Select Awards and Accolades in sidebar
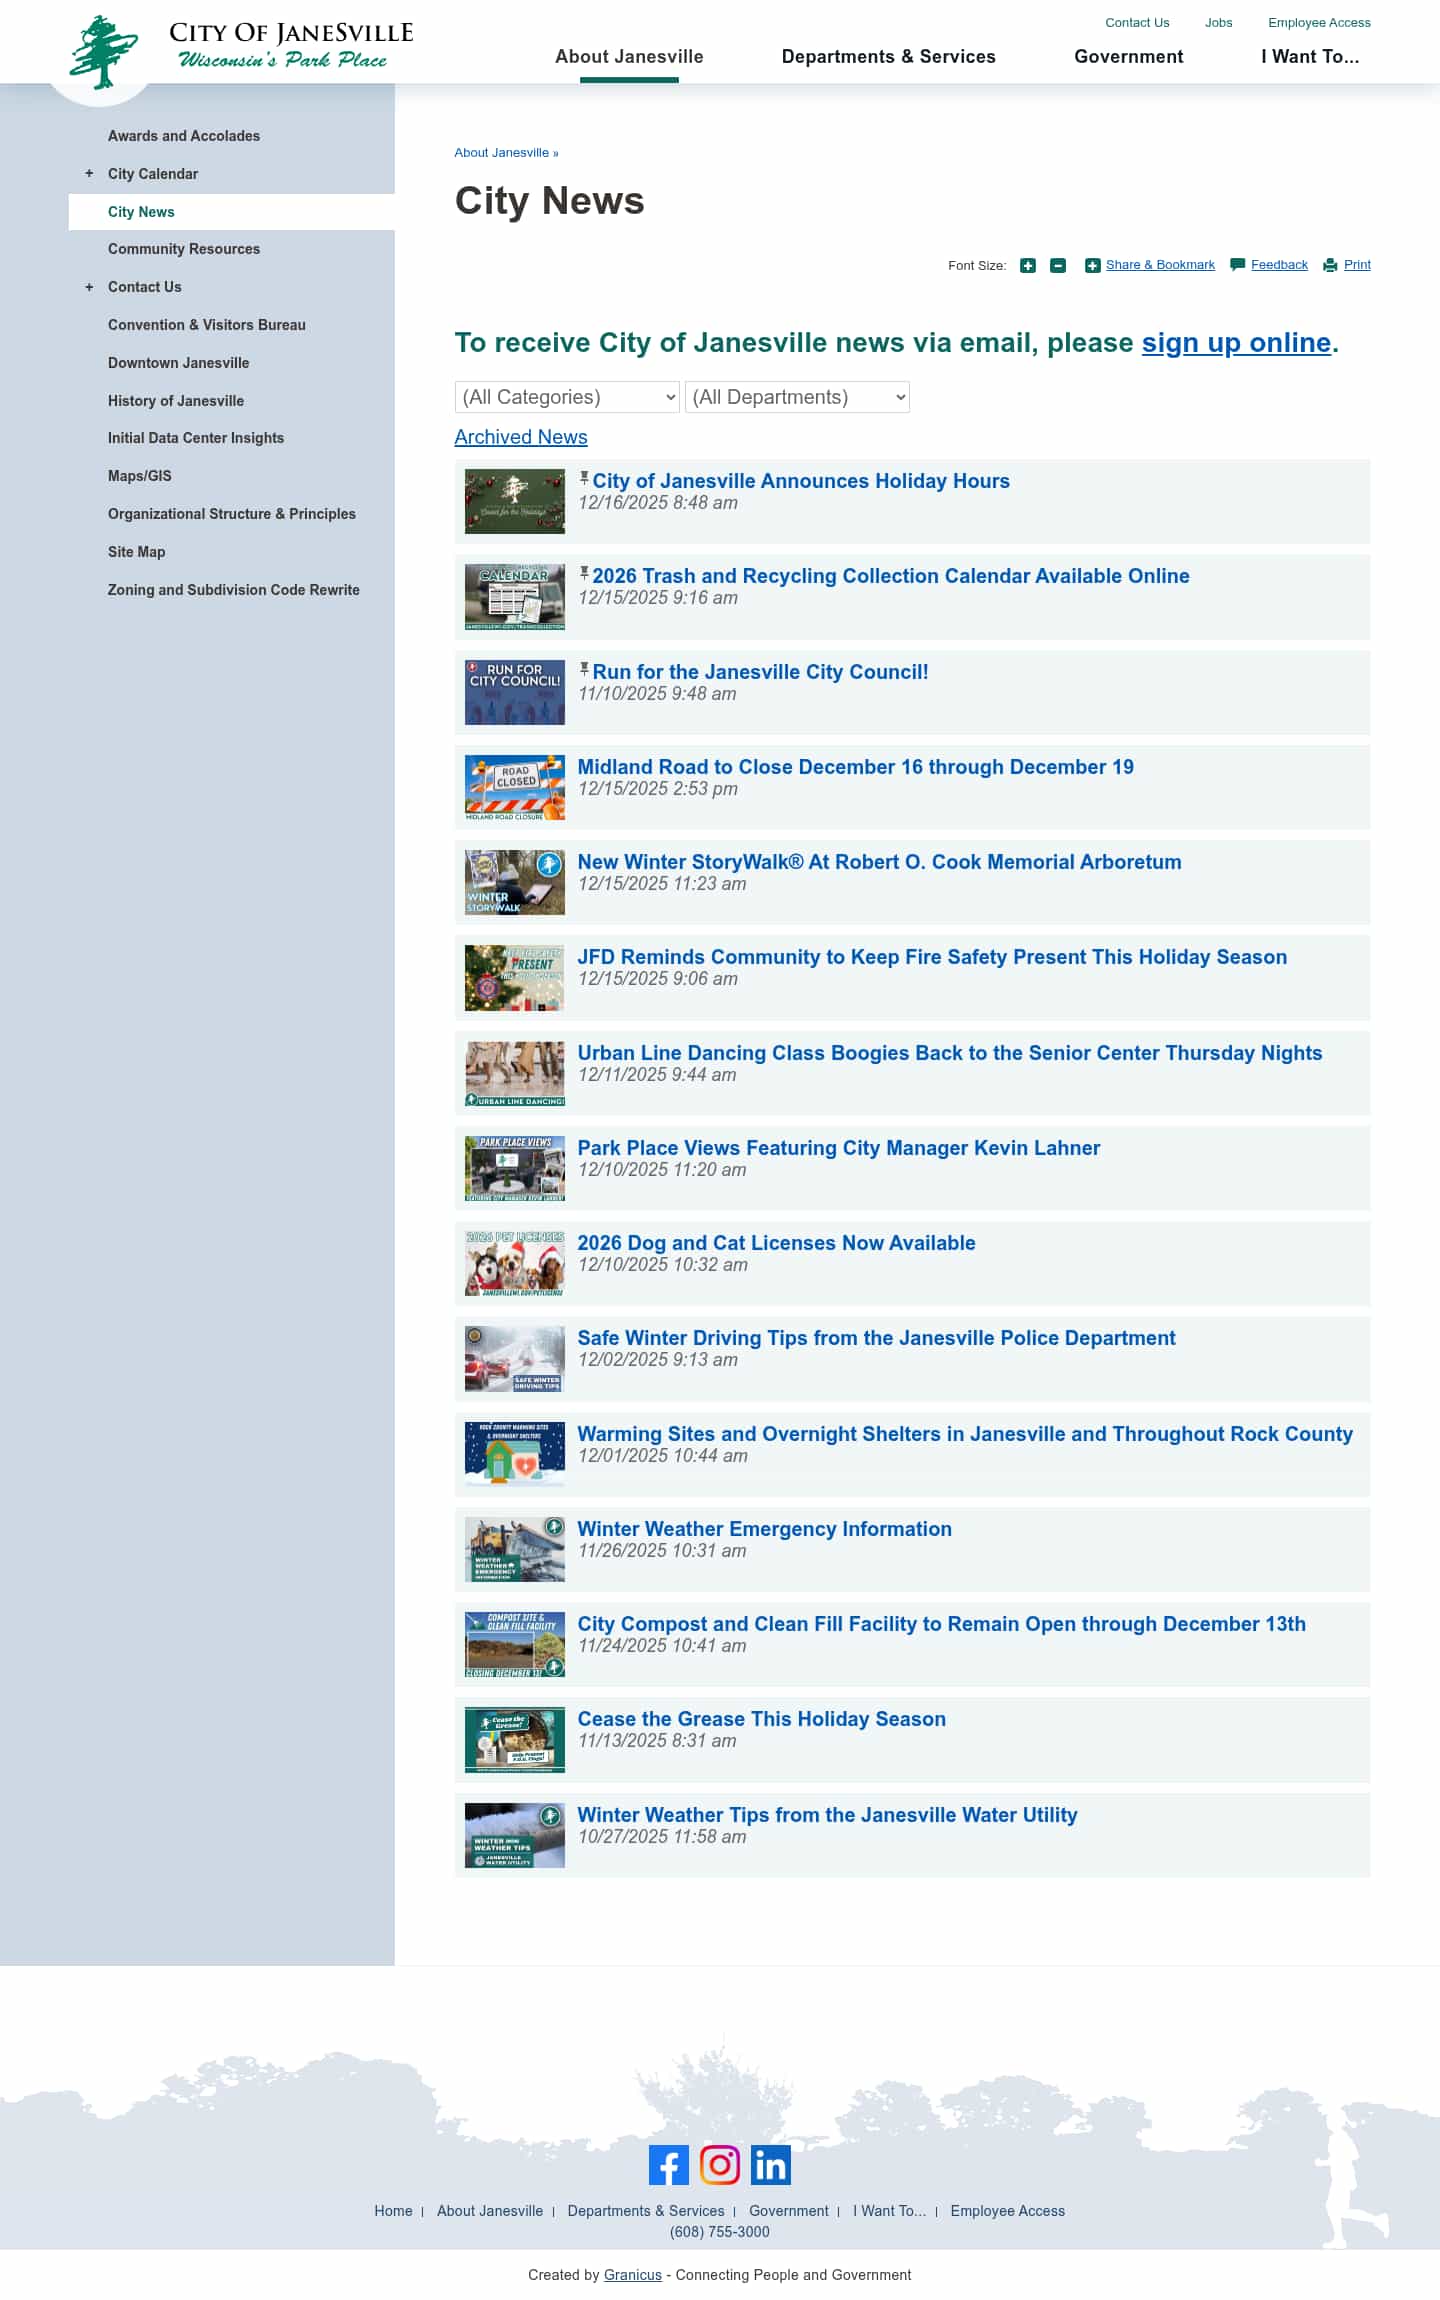This screenshot has height=2300, width=1440. pos(184,136)
